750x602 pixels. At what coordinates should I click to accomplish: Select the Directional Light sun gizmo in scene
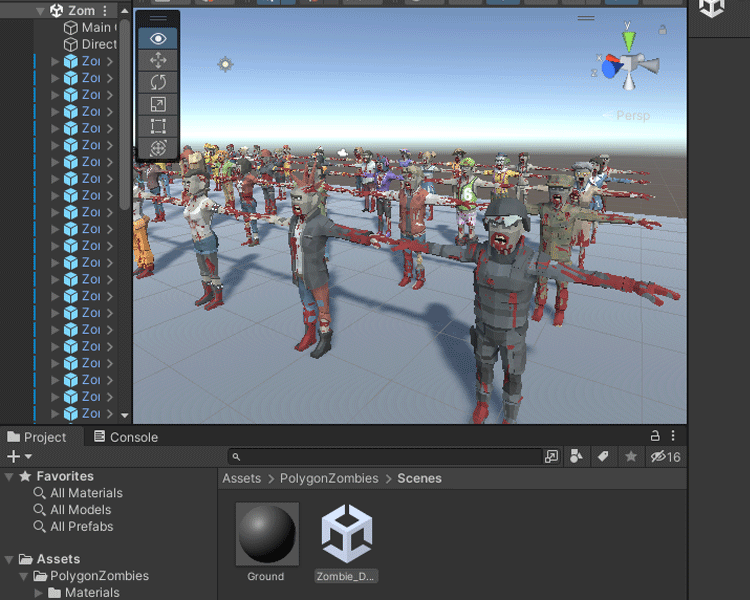[225, 64]
